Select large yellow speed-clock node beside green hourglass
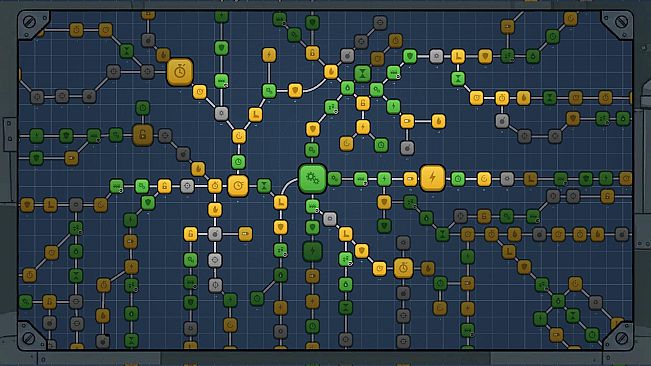651x366 pixels. [x=238, y=185]
